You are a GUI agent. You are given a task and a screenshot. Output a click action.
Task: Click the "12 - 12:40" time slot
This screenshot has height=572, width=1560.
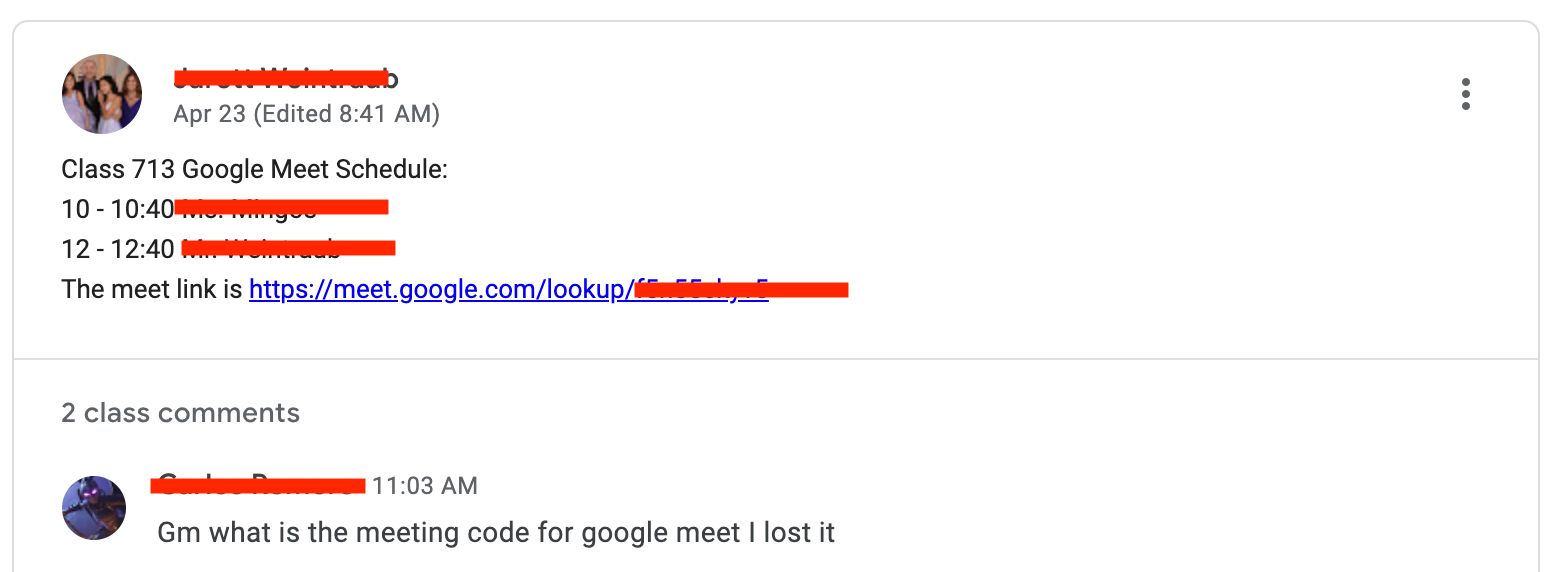(x=117, y=249)
